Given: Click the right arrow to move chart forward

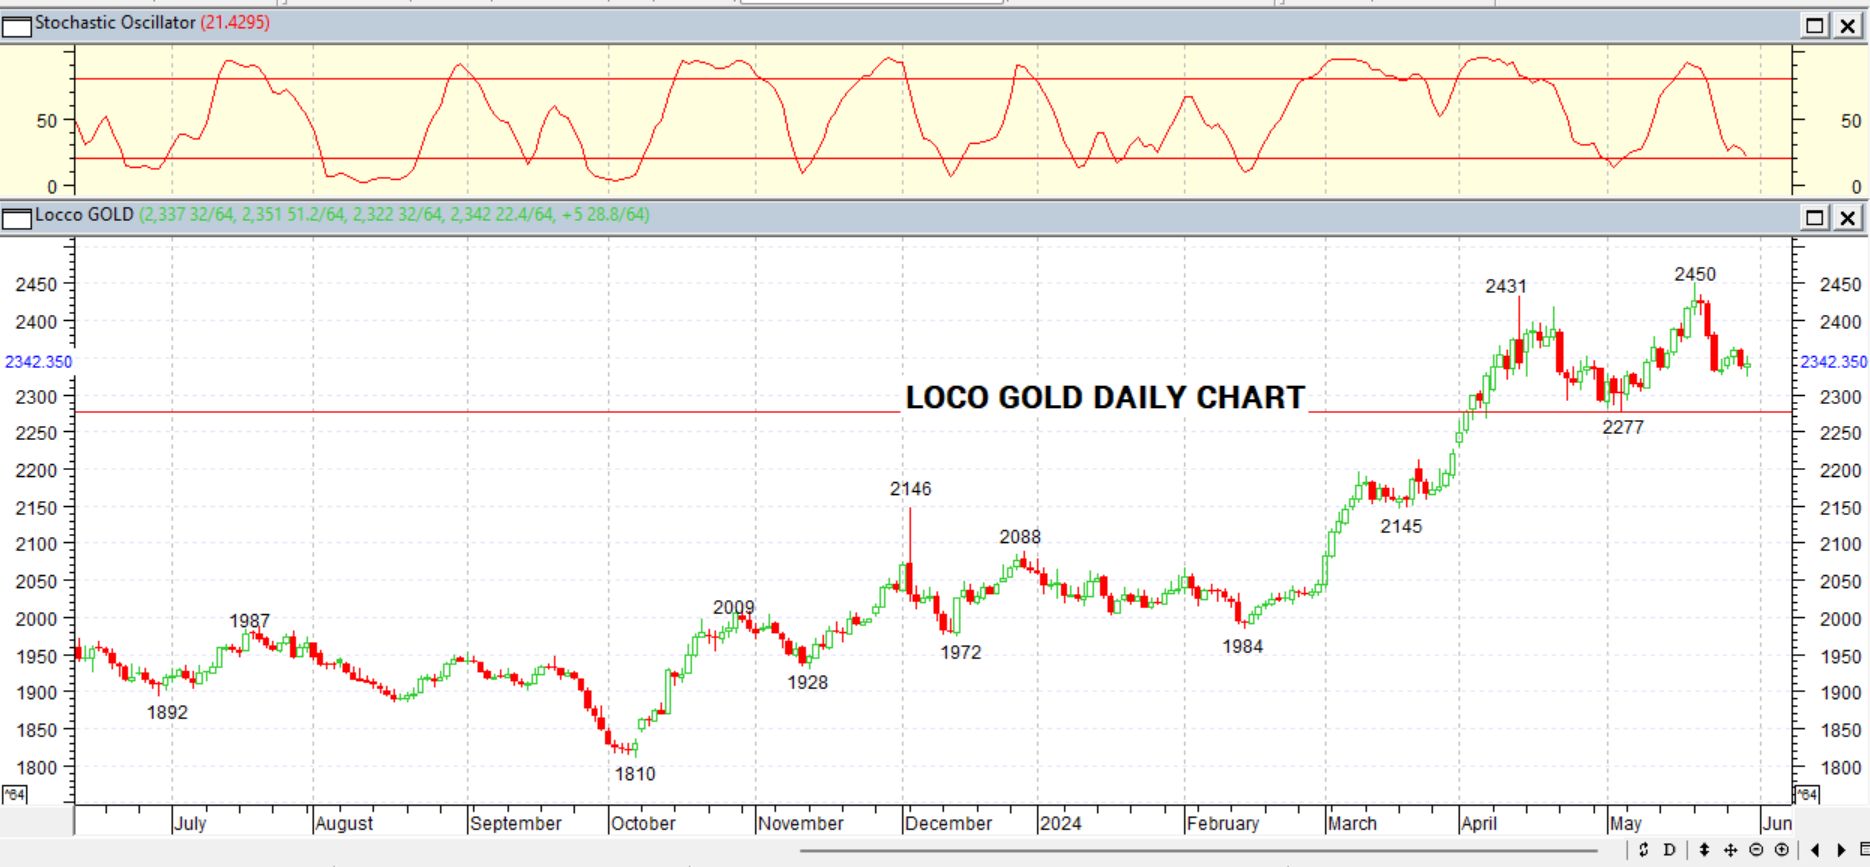Looking at the screenshot, I should 1842,850.
